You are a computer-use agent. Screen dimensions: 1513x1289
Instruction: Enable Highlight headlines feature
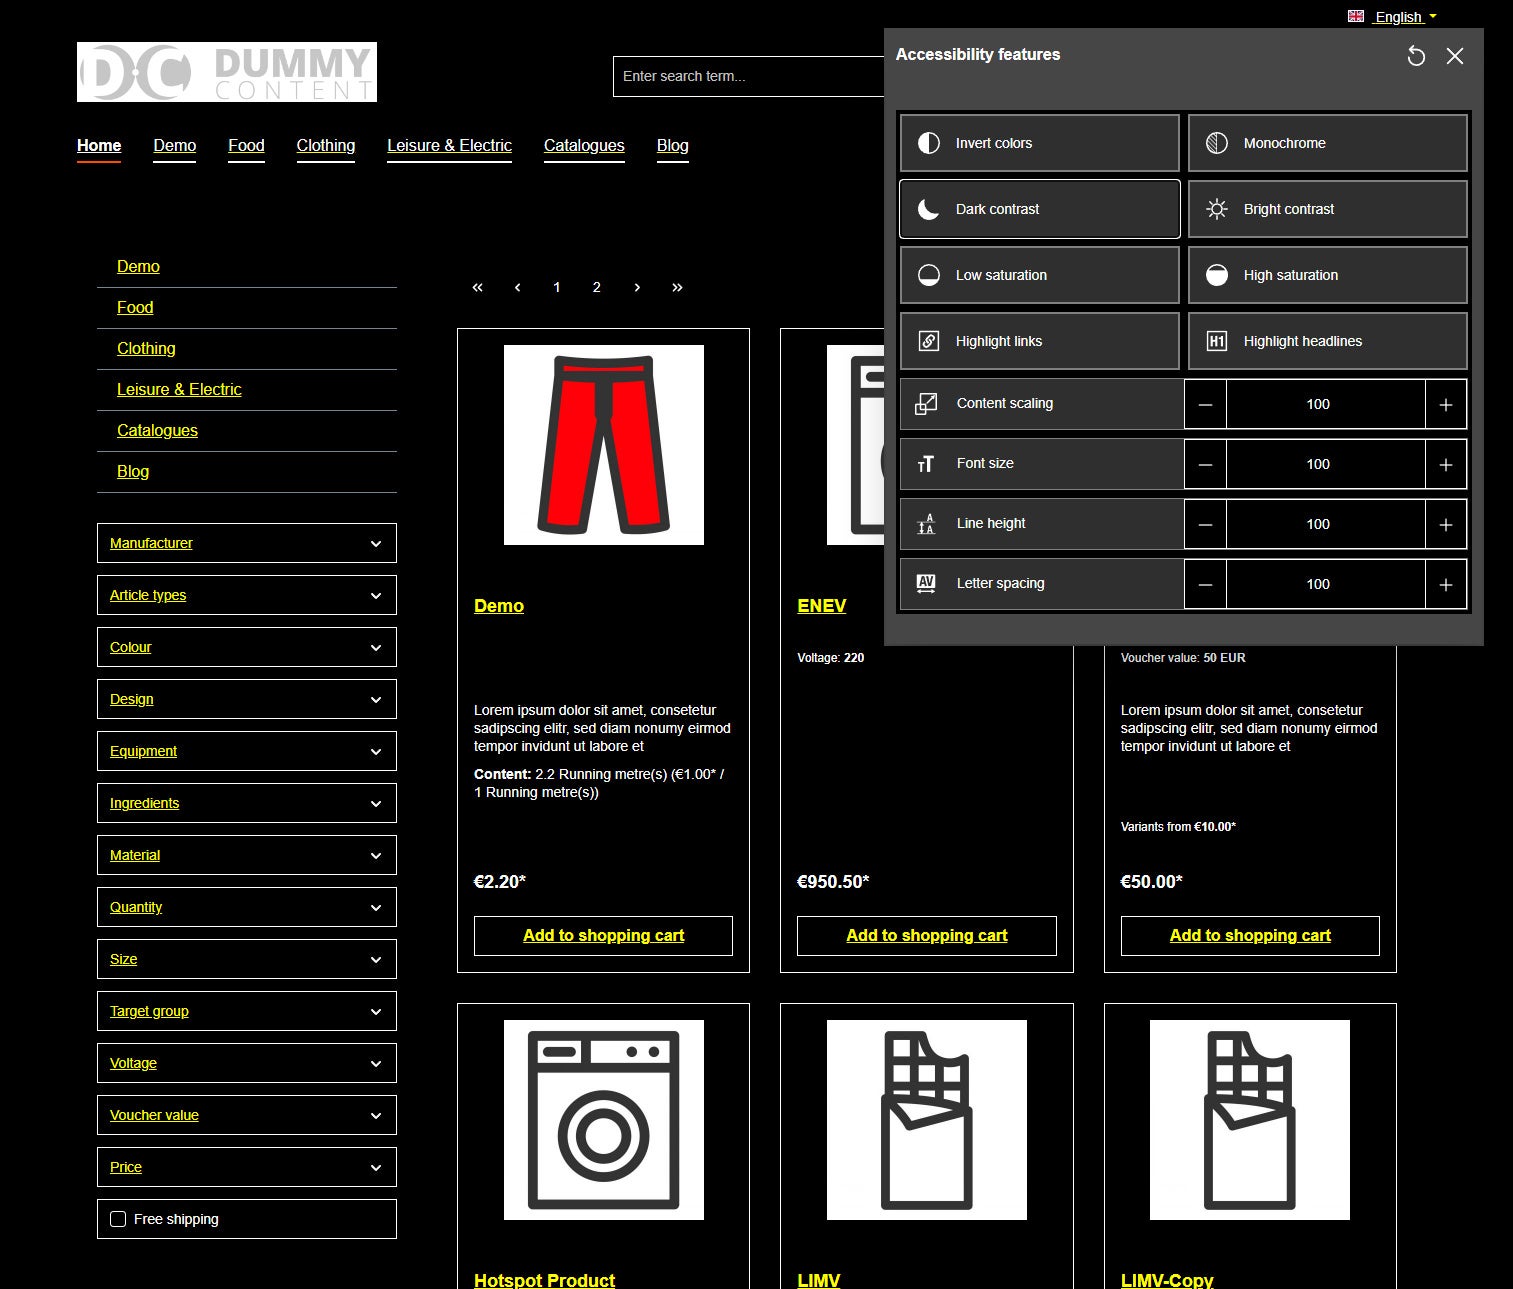coord(1328,341)
